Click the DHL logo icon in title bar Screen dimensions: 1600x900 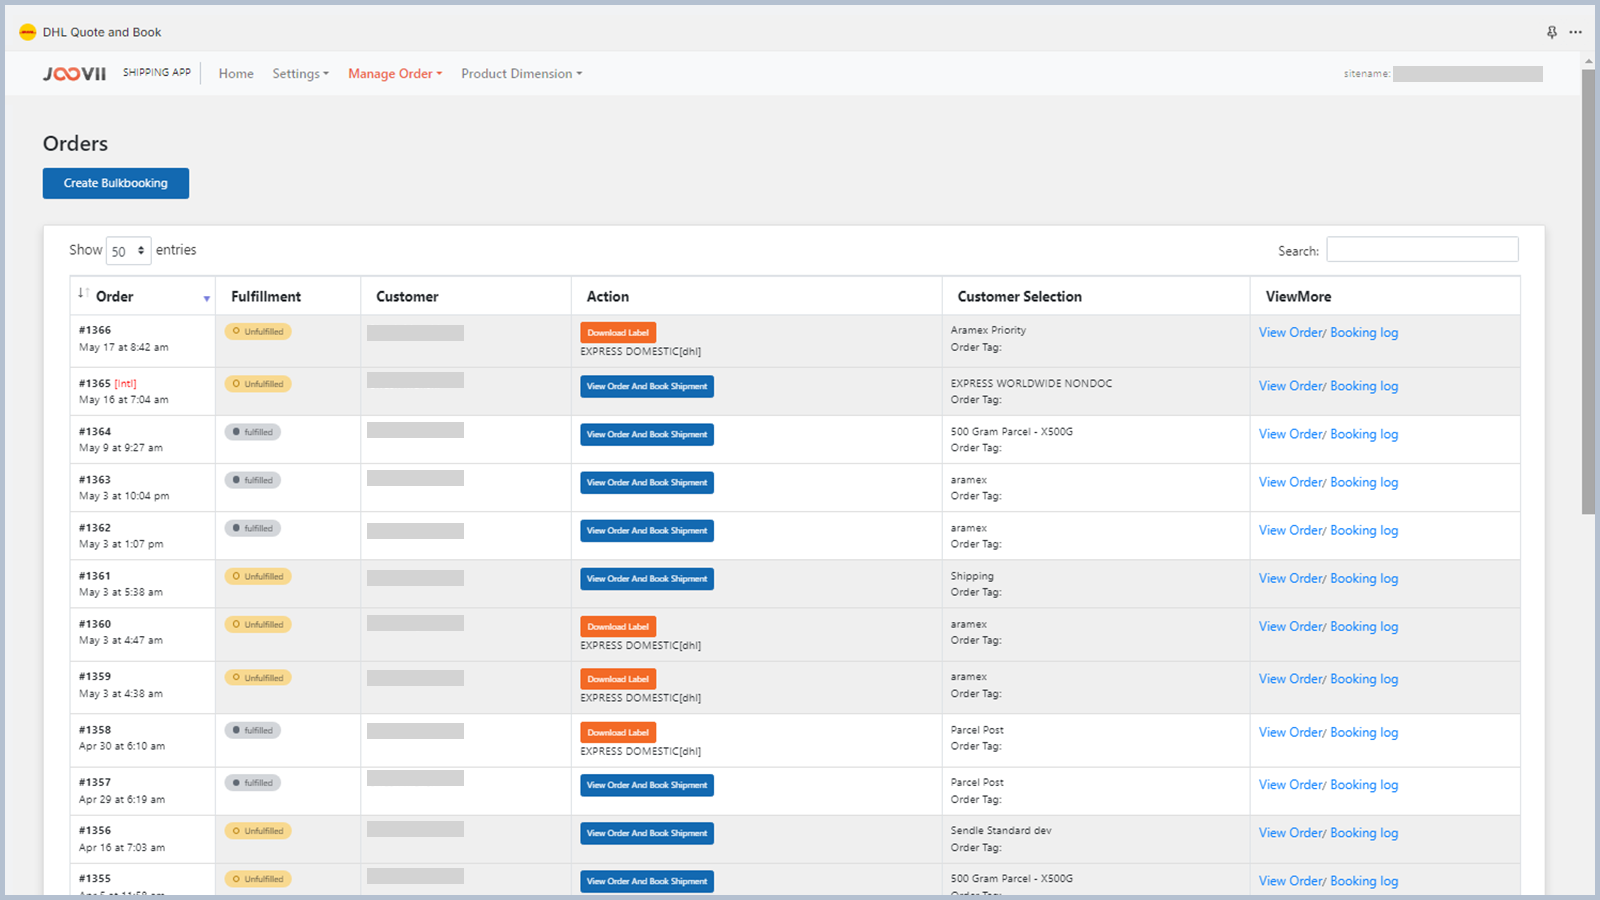27,32
